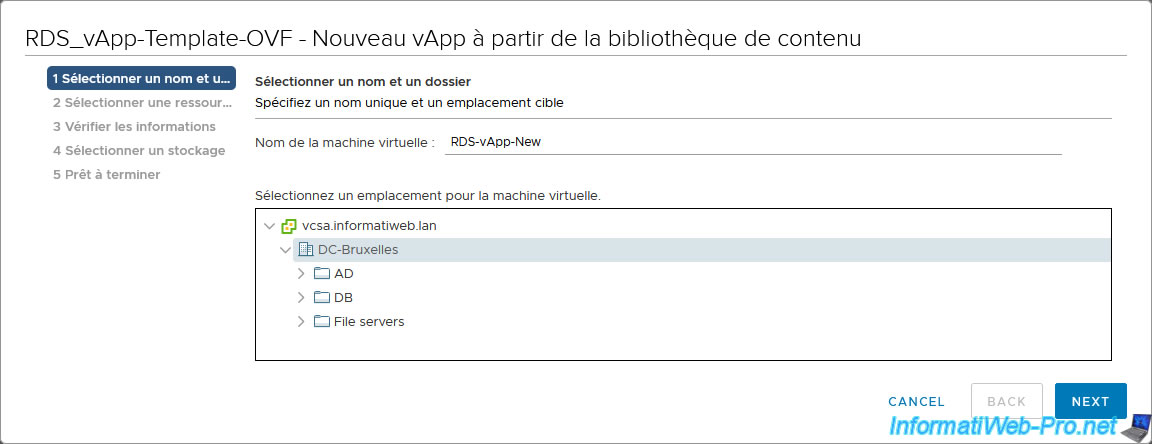The image size is (1152, 444).
Task: Open step 1 Sélectionner un nom
Action: point(141,78)
